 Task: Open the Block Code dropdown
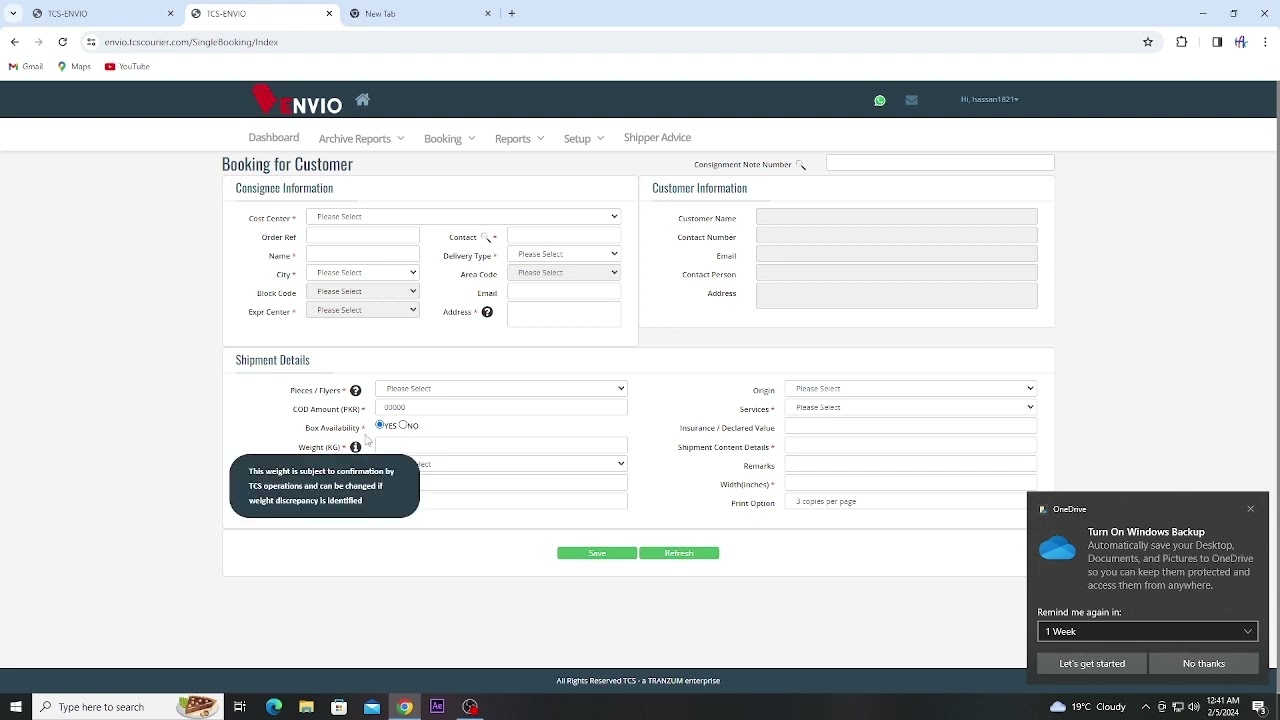tap(362, 291)
